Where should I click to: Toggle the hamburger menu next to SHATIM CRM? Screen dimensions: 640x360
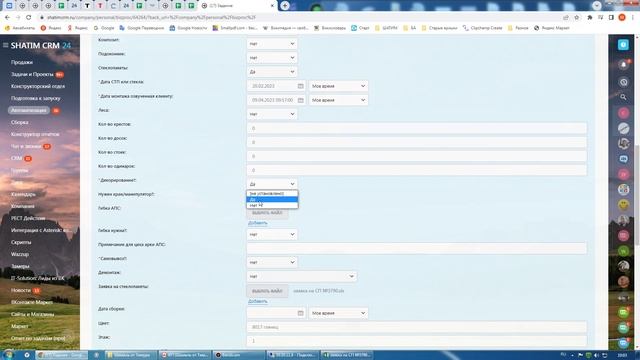[x=5, y=45]
